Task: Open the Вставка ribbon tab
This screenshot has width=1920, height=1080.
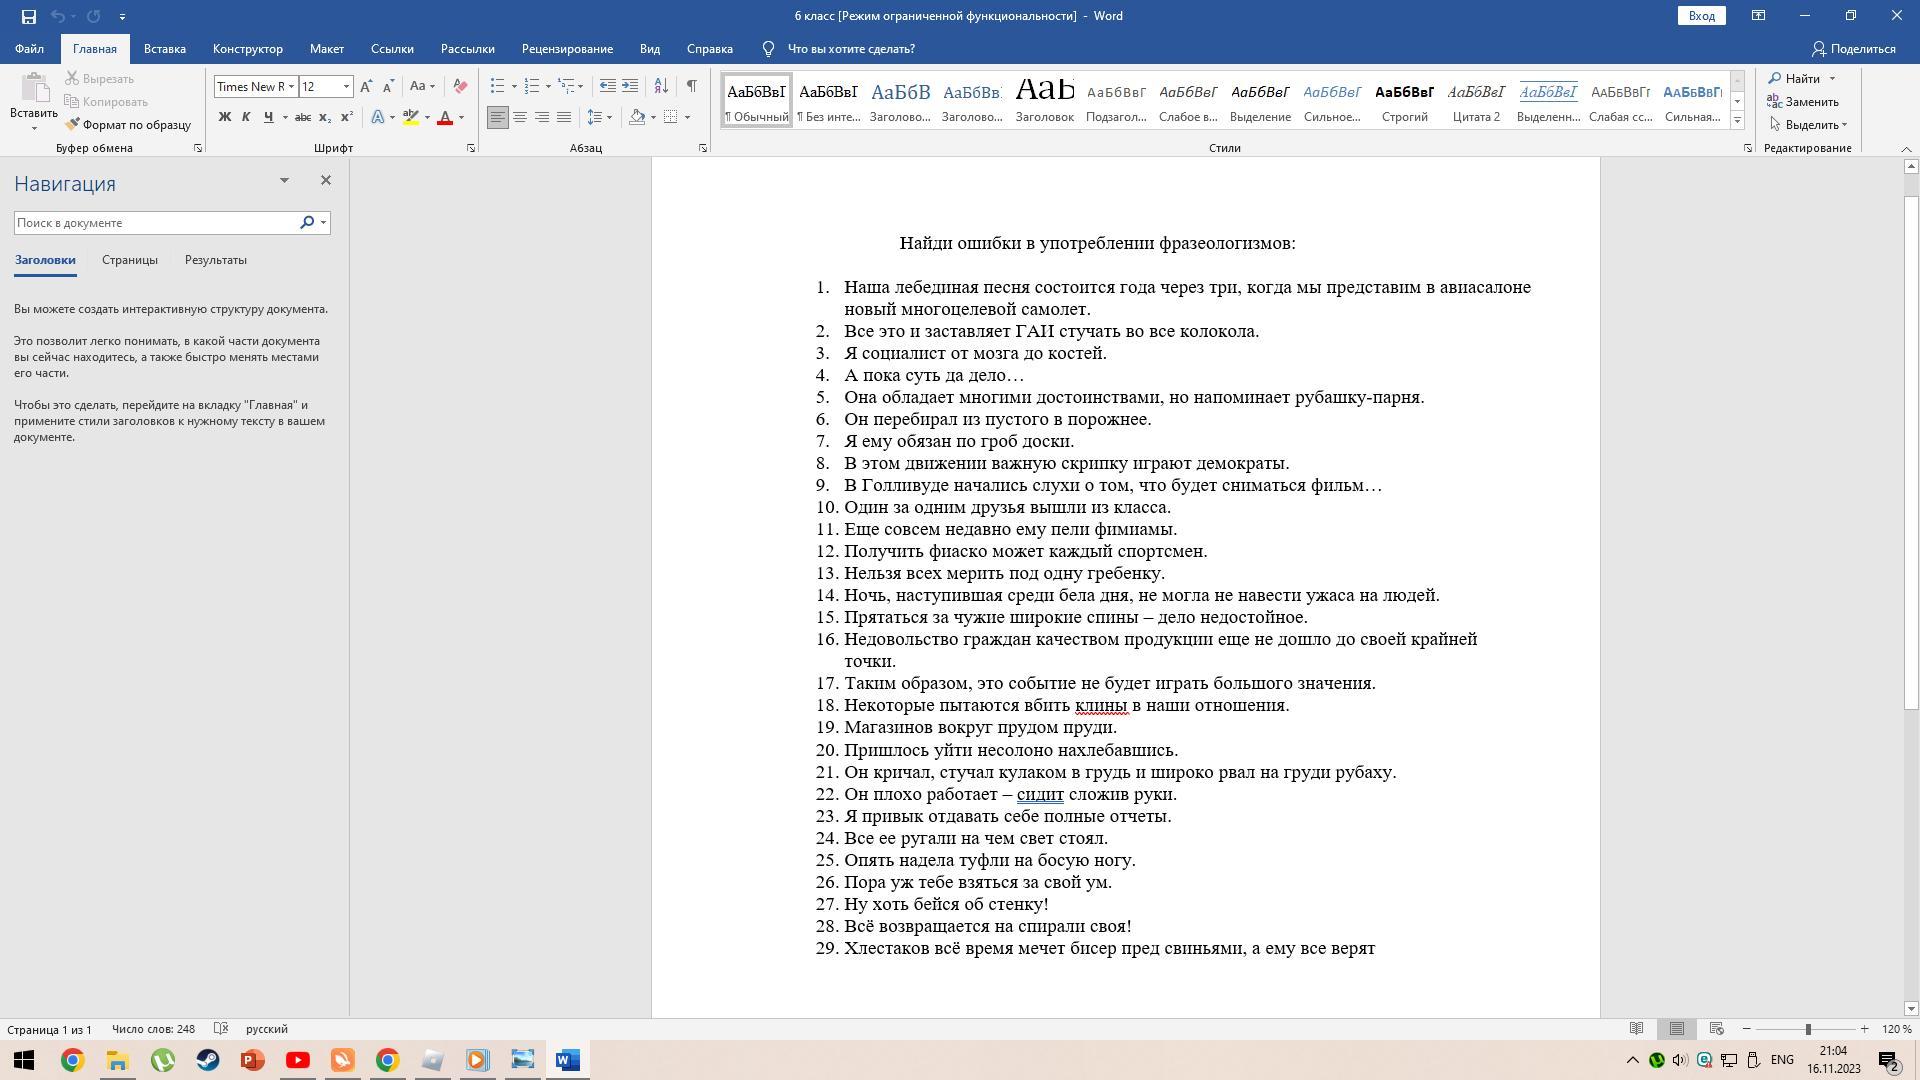Action: [164, 48]
